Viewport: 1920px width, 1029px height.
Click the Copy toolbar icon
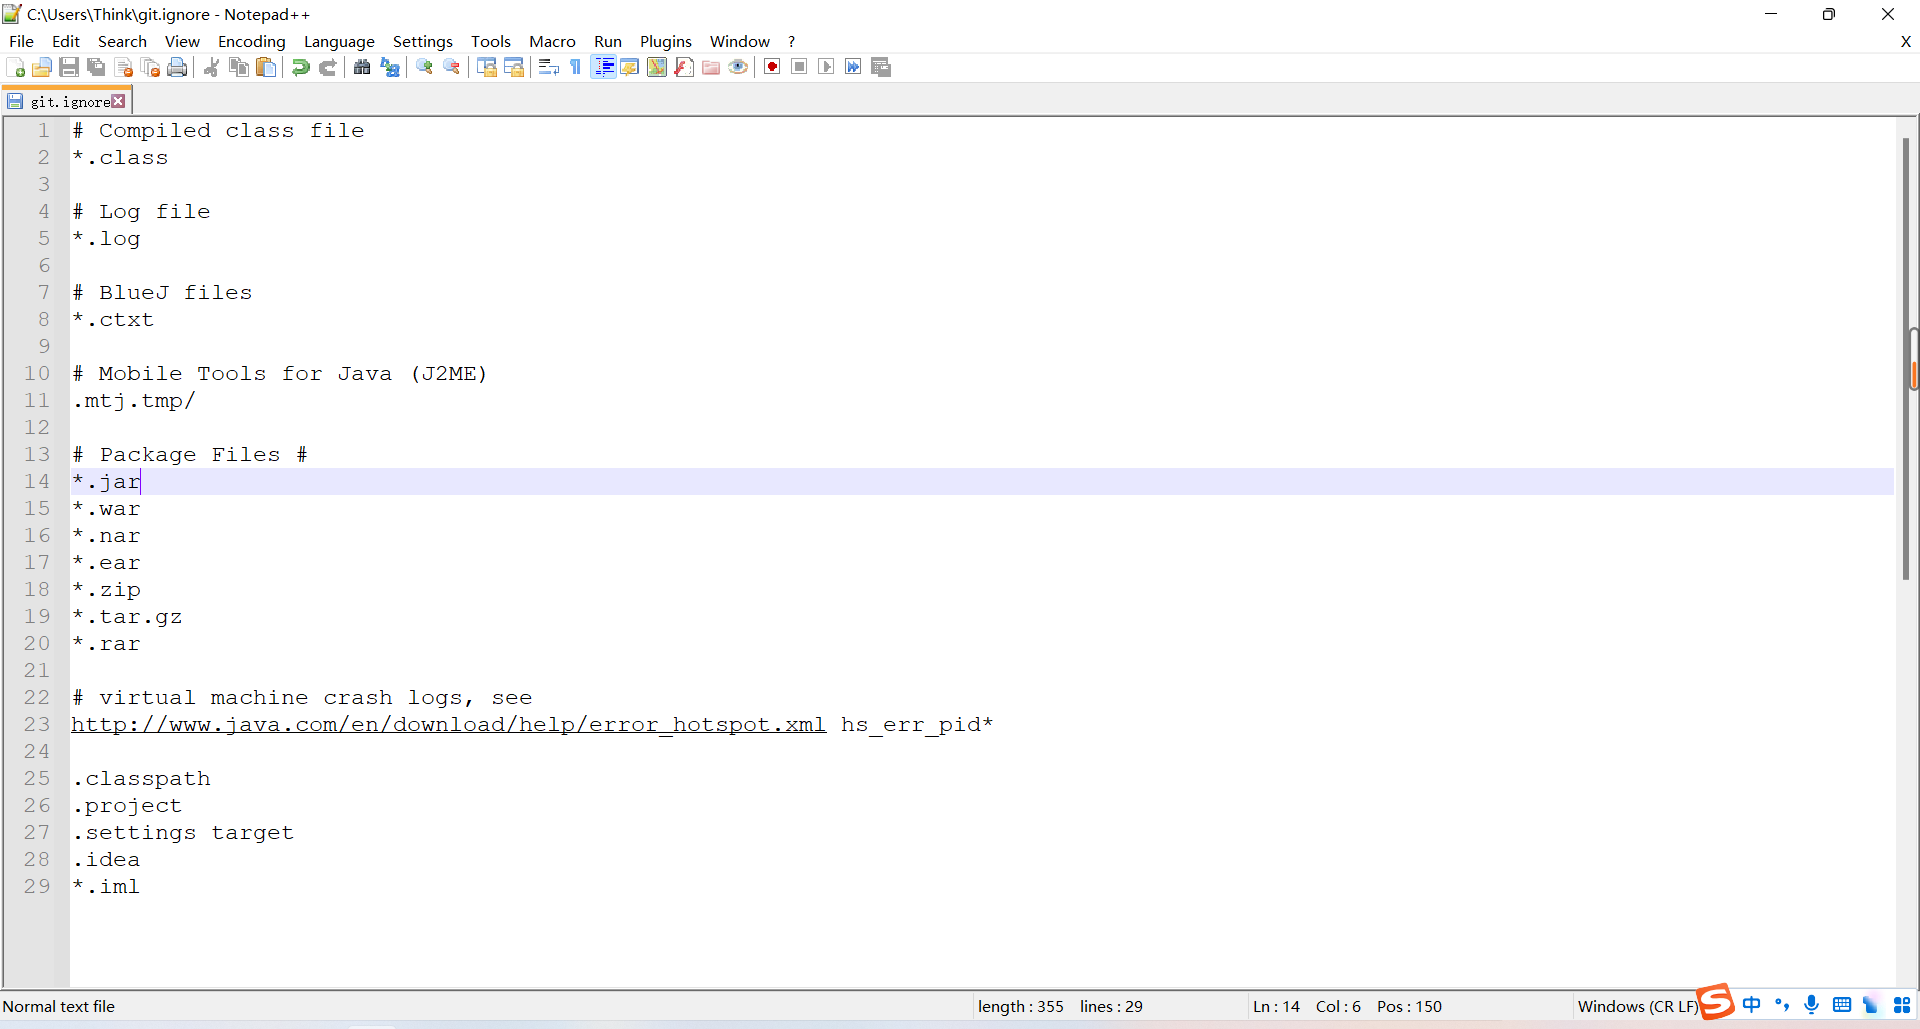(x=239, y=67)
